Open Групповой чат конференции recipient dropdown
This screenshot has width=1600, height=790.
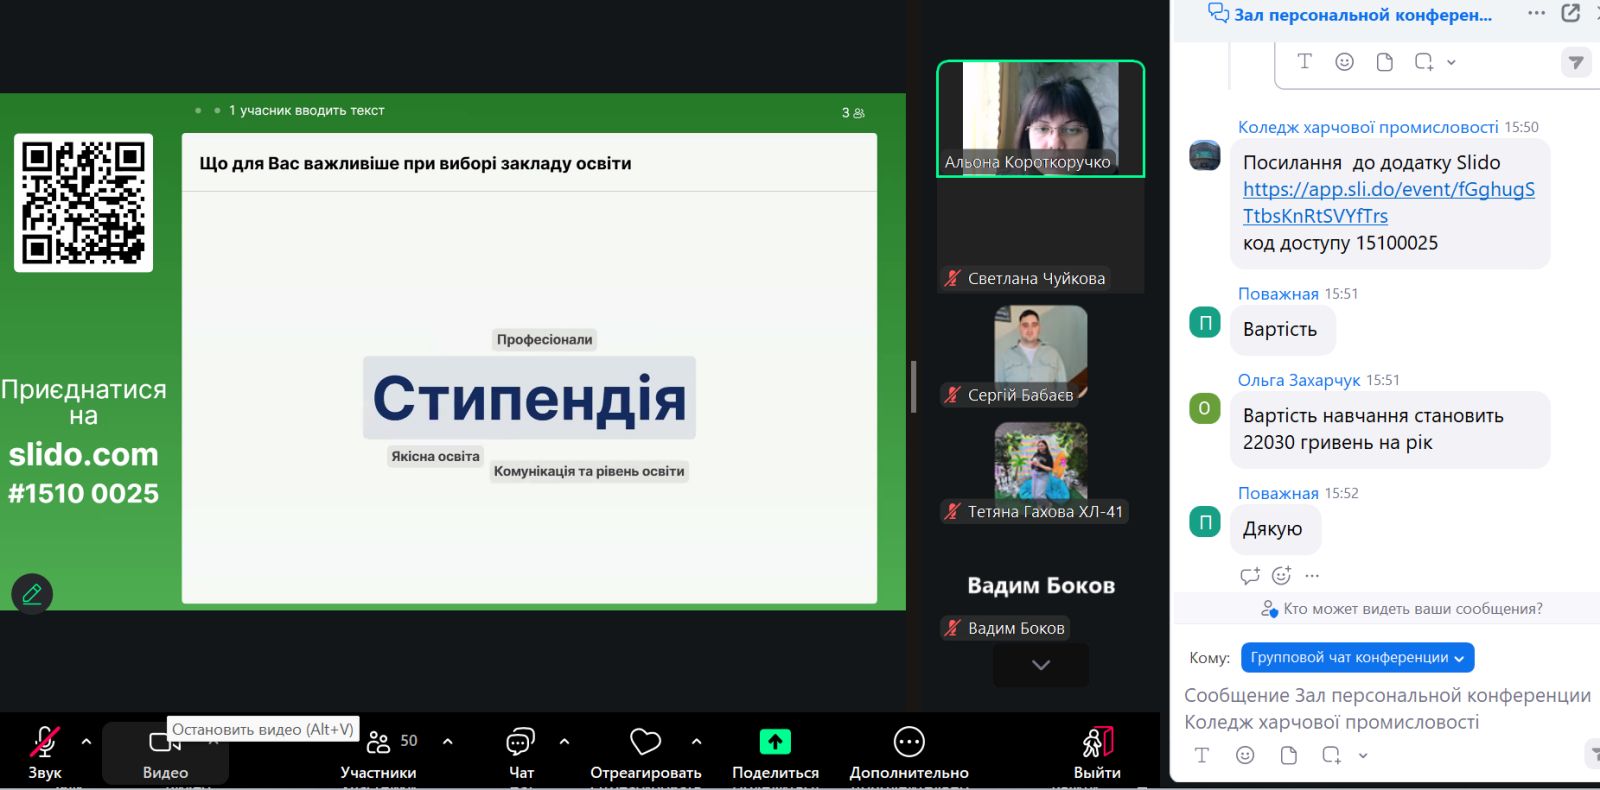pos(1357,658)
